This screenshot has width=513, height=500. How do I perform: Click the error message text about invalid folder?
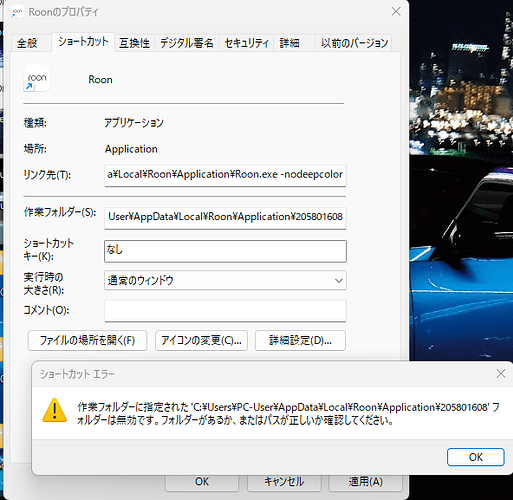click(x=288, y=414)
